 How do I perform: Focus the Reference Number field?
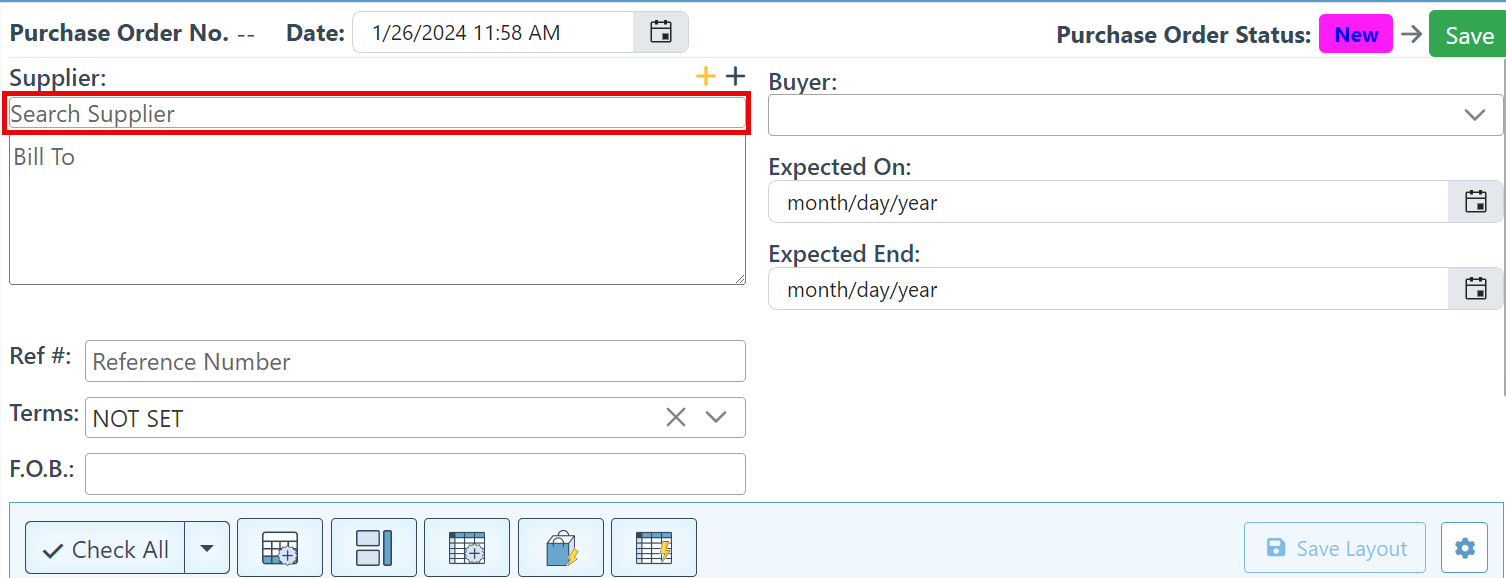pos(415,361)
